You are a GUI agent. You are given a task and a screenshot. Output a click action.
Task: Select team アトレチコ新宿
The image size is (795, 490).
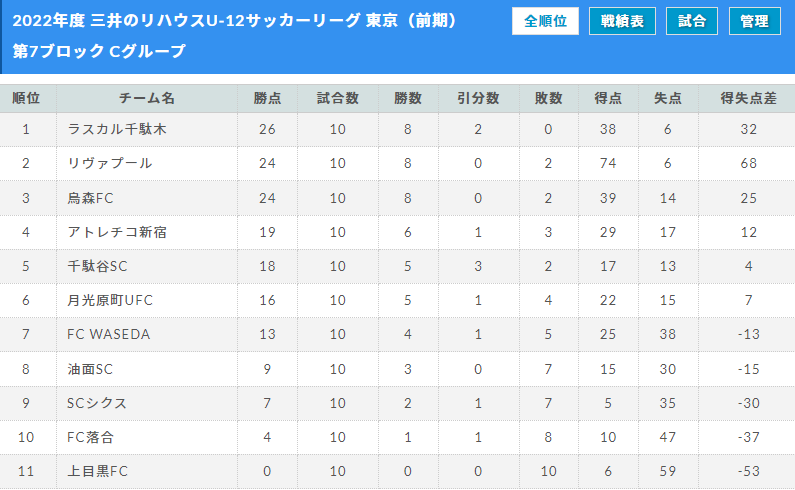(117, 232)
